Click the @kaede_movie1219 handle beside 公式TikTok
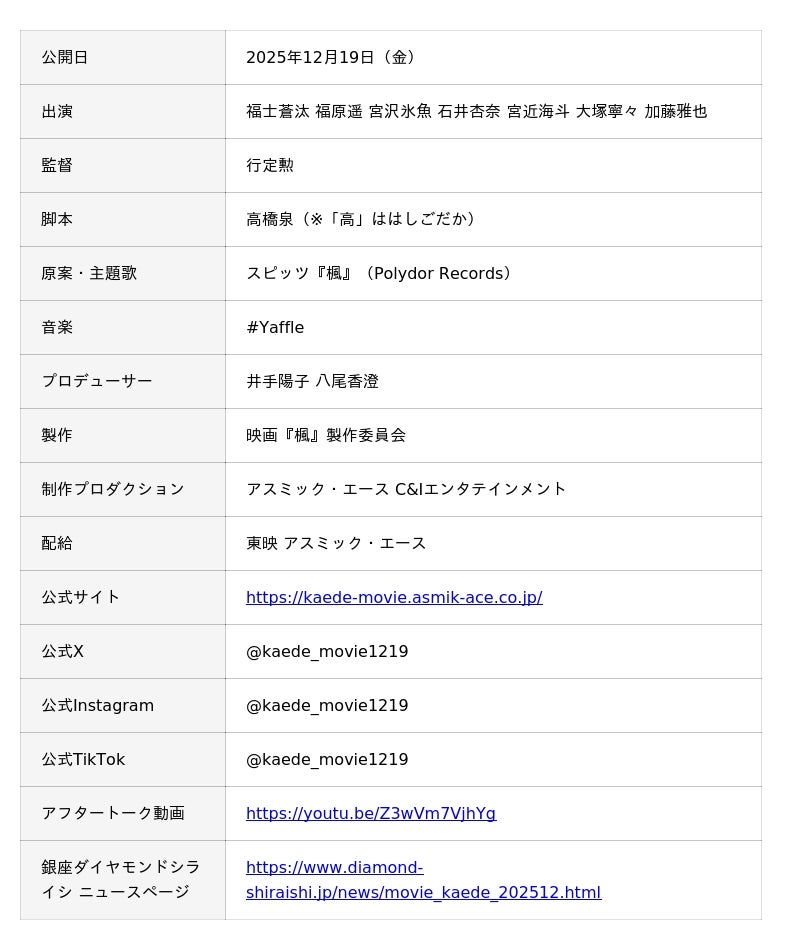 click(x=327, y=760)
